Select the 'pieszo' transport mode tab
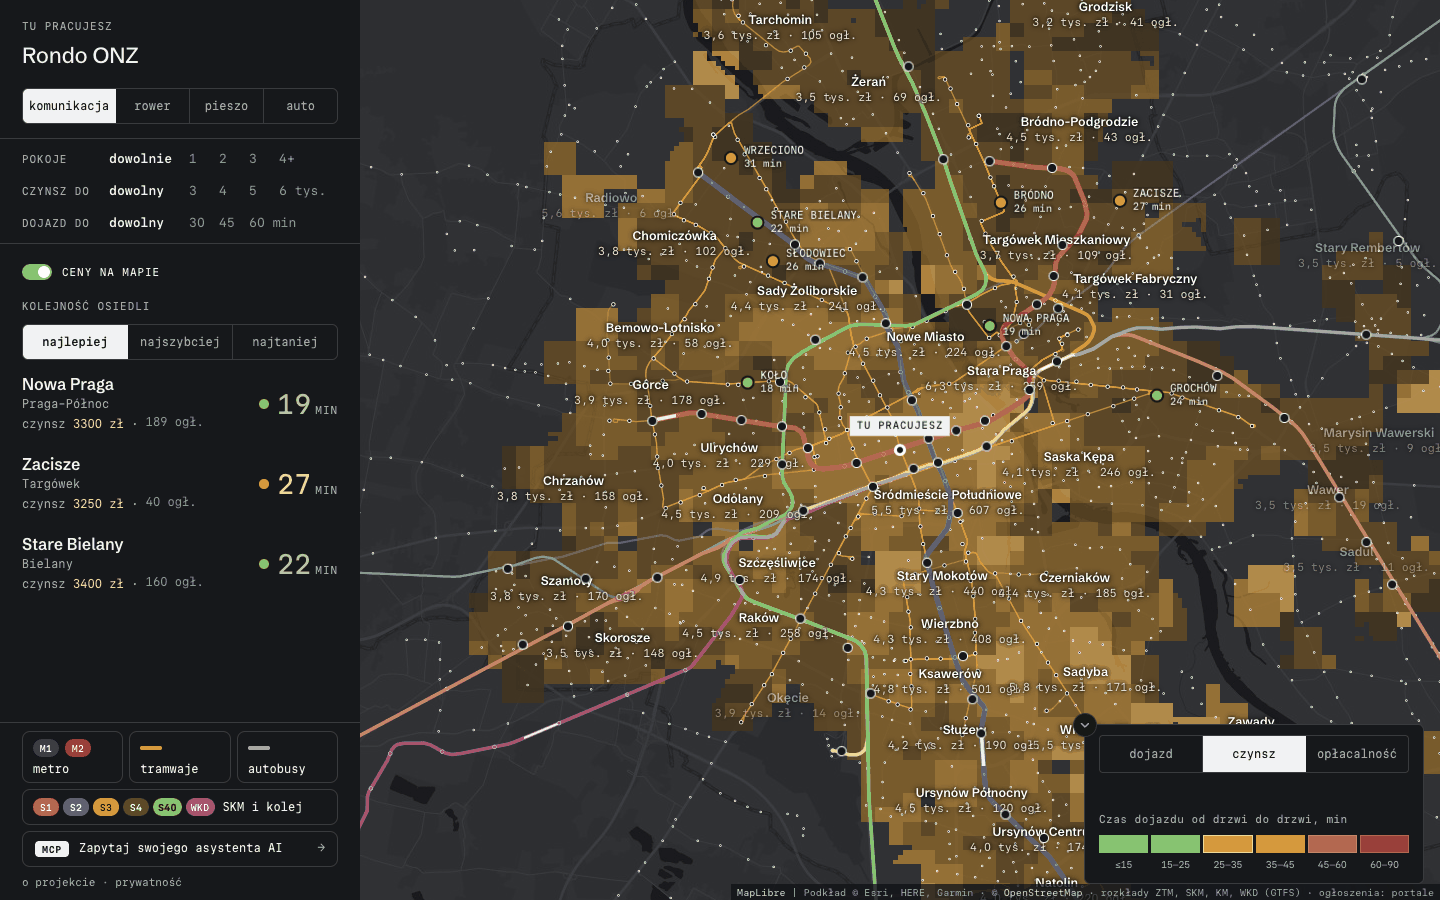Image resolution: width=1440 pixels, height=900 pixels. 226,106
